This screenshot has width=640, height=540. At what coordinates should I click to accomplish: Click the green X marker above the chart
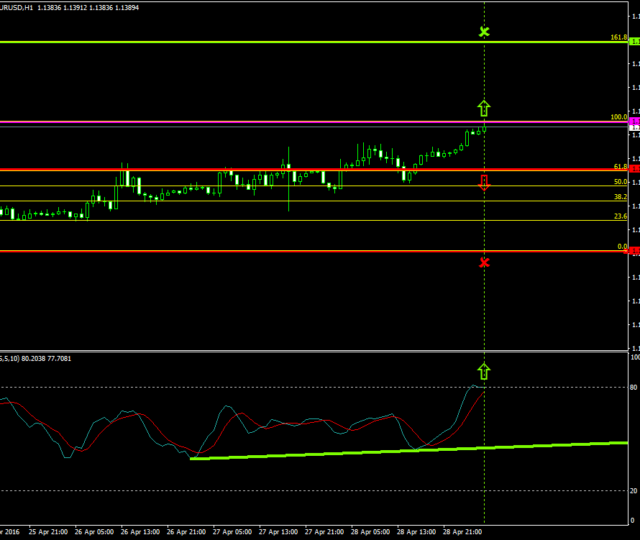(x=484, y=32)
